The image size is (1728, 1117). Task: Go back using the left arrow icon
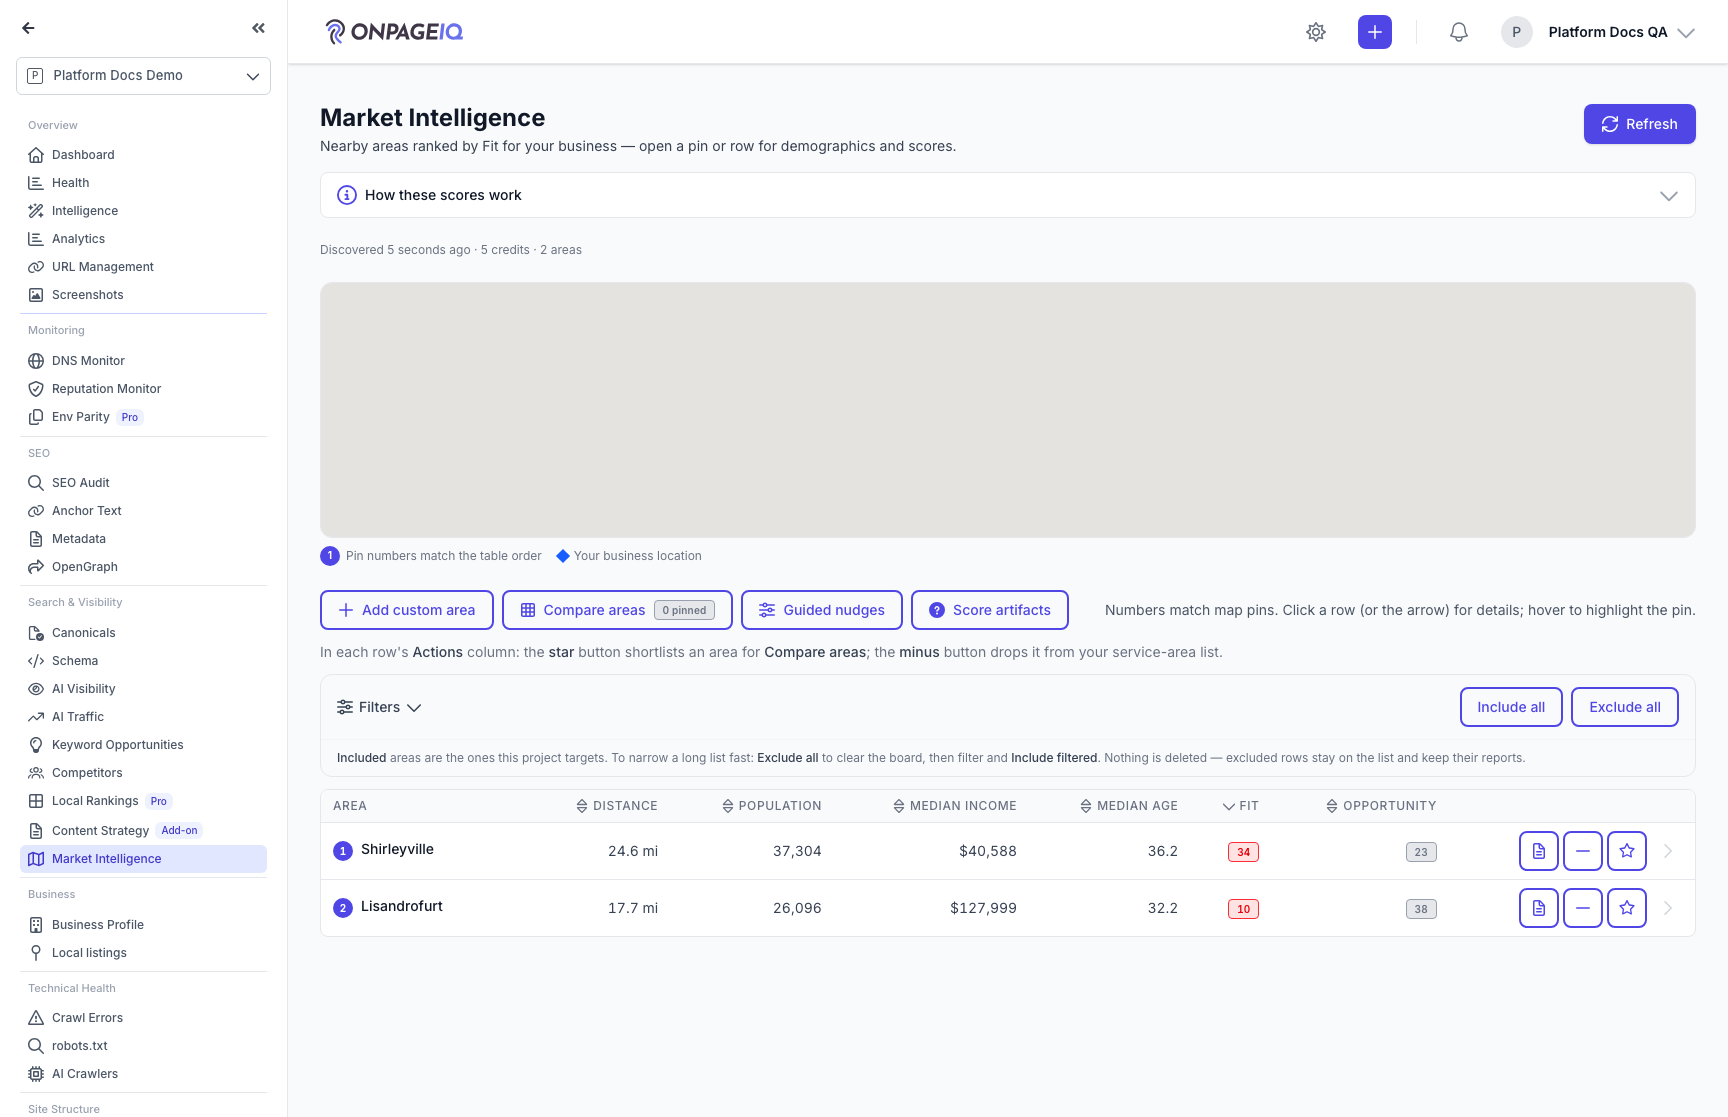coord(28,28)
